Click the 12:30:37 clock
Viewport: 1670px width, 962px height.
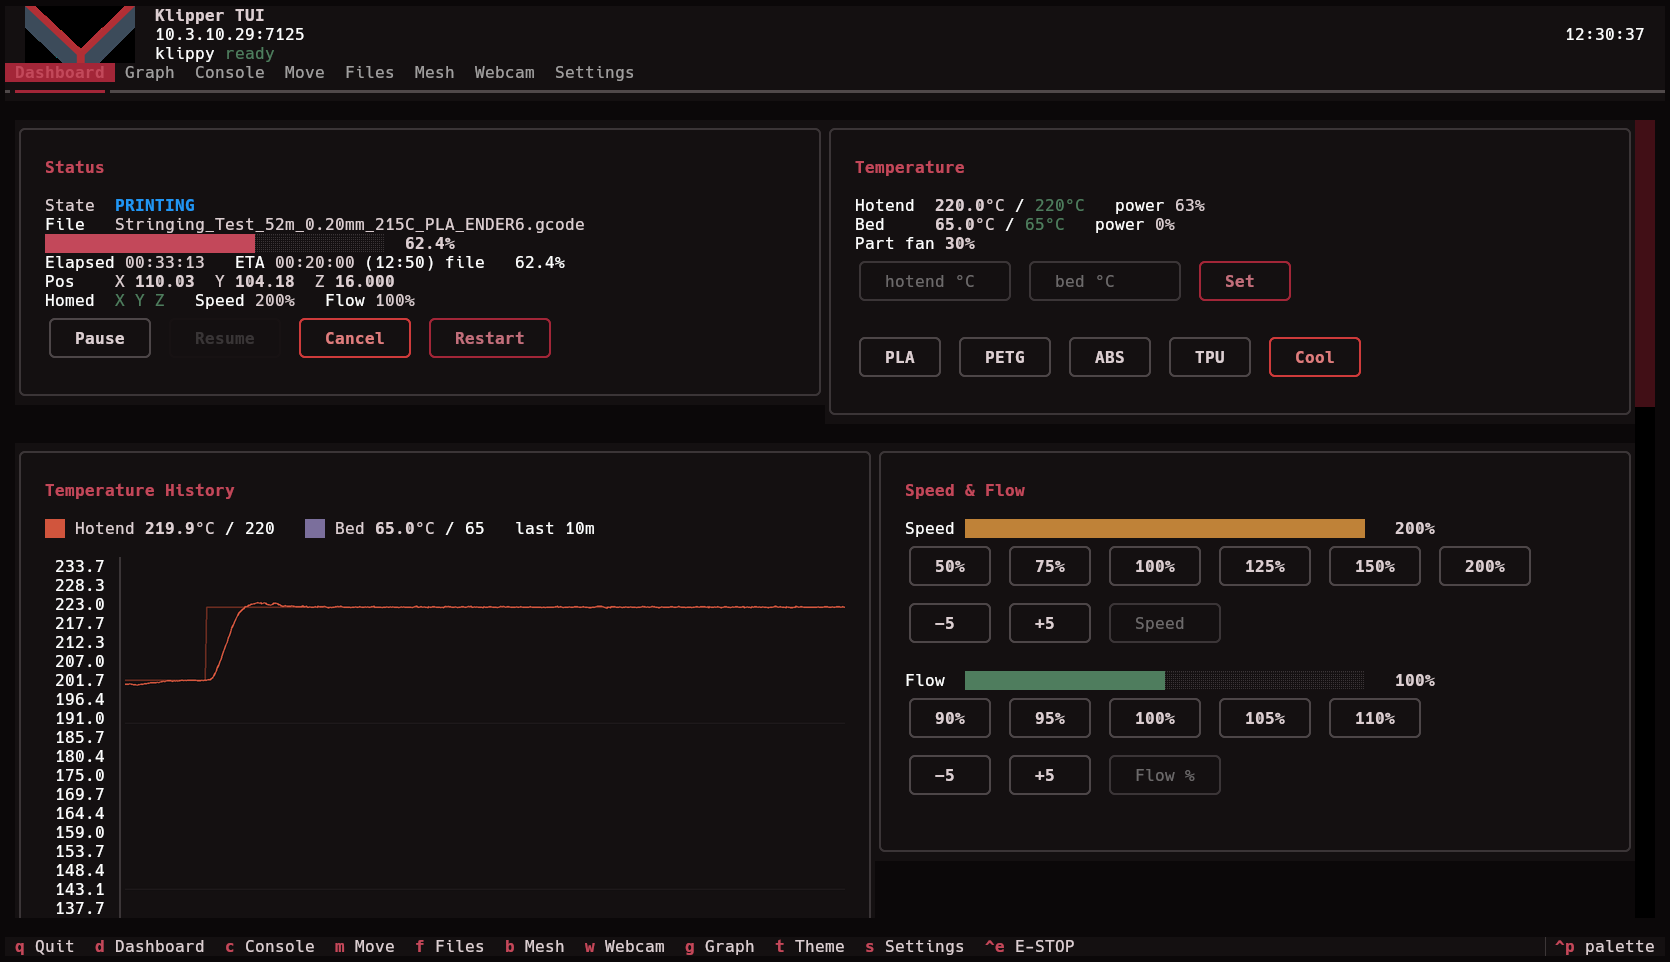pos(1605,34)
